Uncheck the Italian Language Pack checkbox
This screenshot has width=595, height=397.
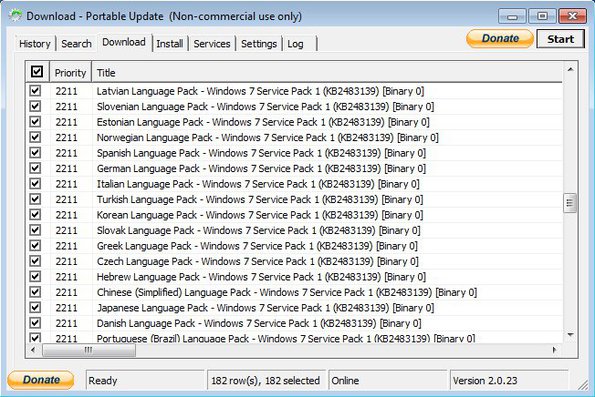(x=35, y=184)
